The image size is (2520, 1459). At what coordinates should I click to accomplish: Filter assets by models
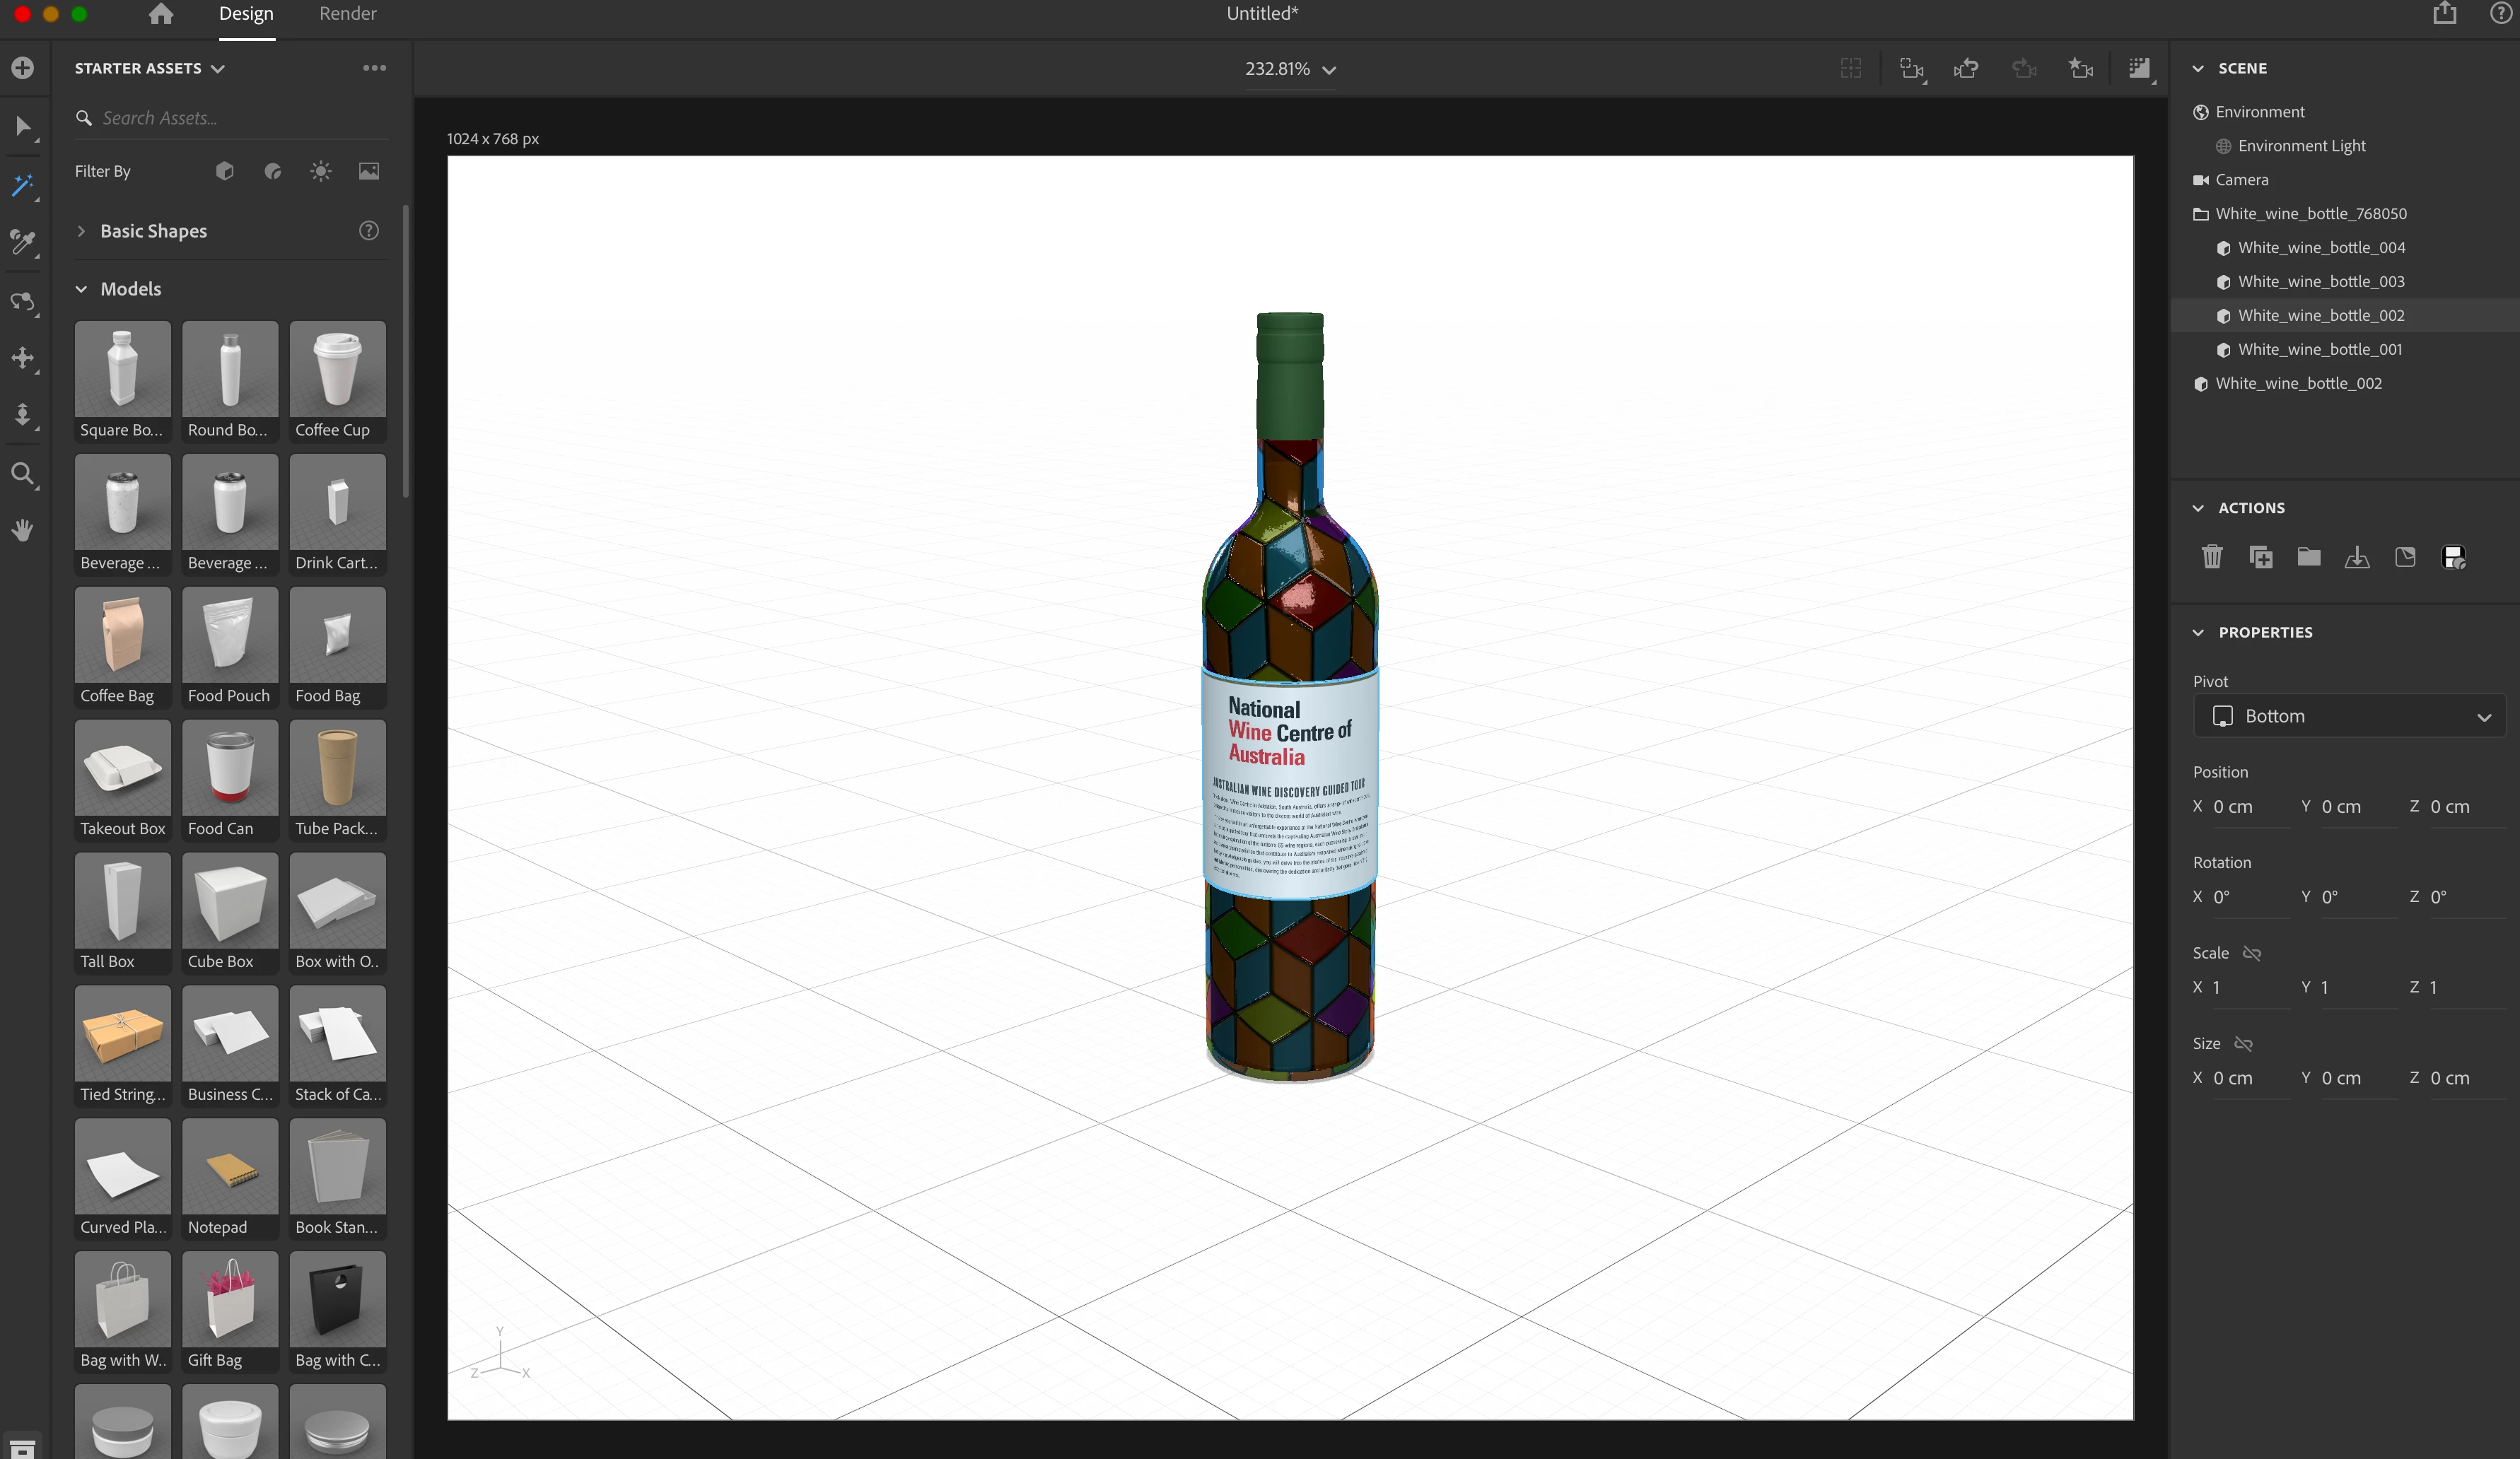[x=224, y=171]
